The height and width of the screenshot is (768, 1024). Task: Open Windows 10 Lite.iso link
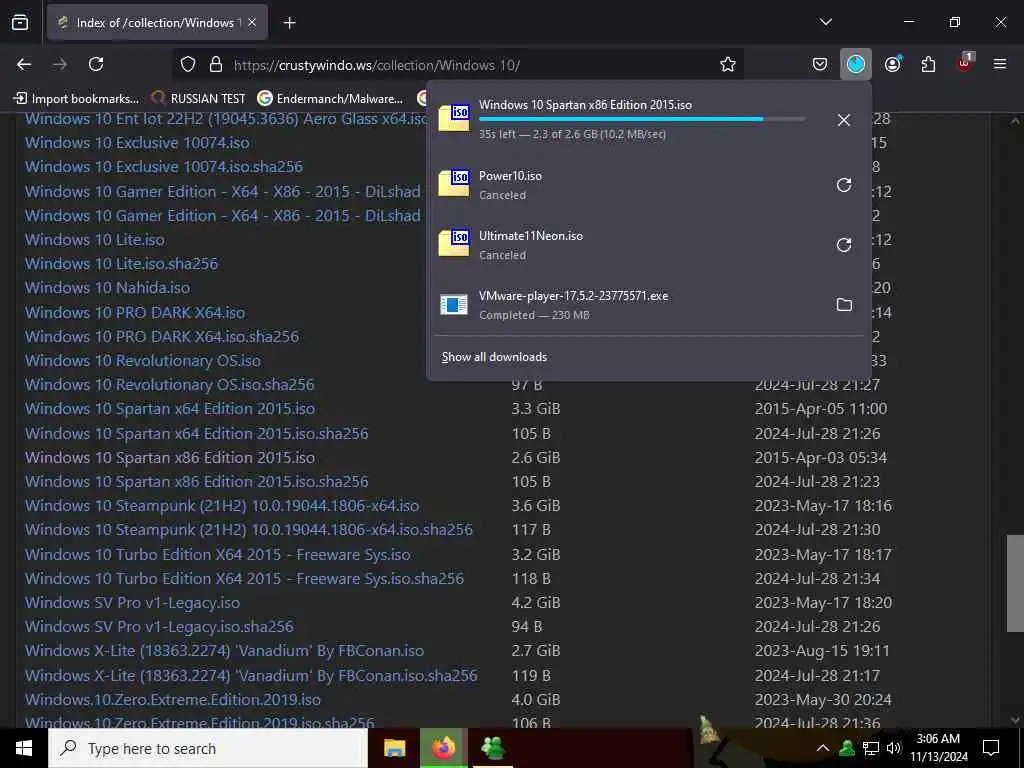(x=95, y=240)
